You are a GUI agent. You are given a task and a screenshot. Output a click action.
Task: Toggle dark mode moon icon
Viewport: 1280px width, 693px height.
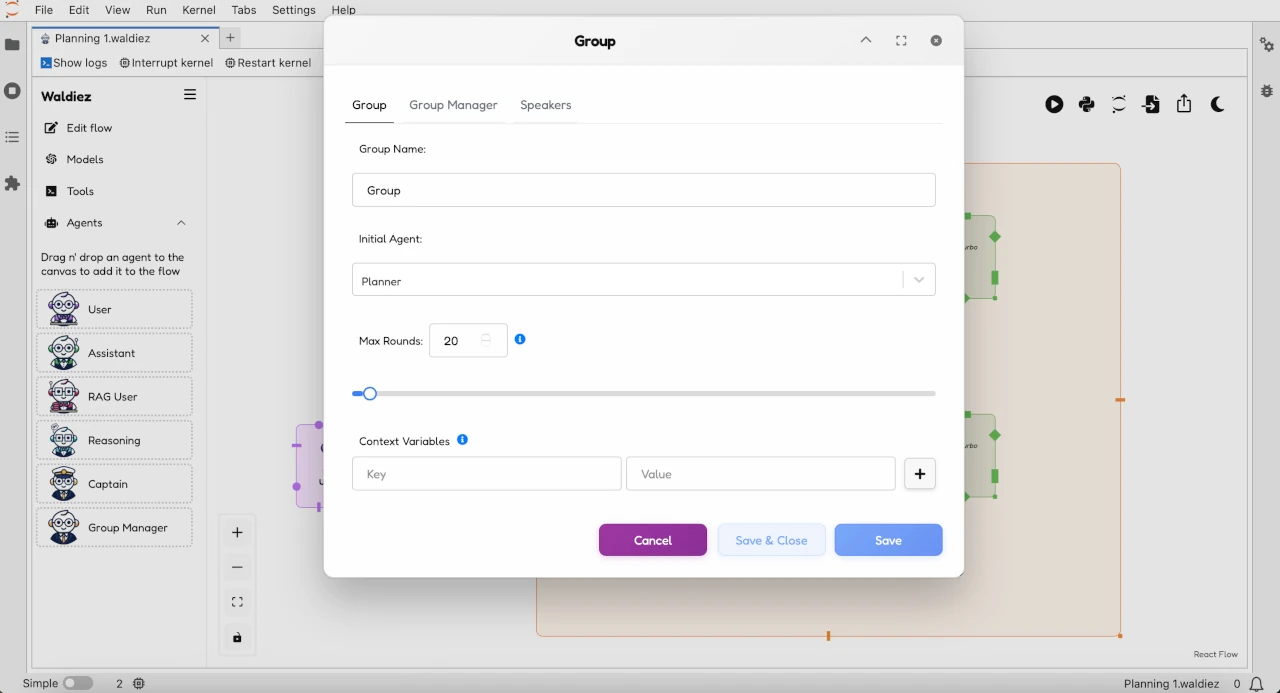click(x=1217, y=104)
